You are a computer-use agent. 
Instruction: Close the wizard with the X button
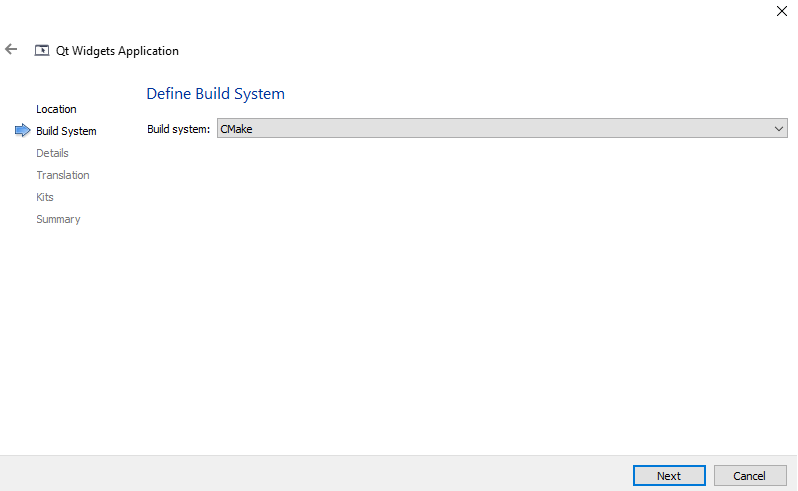[781, 11]
